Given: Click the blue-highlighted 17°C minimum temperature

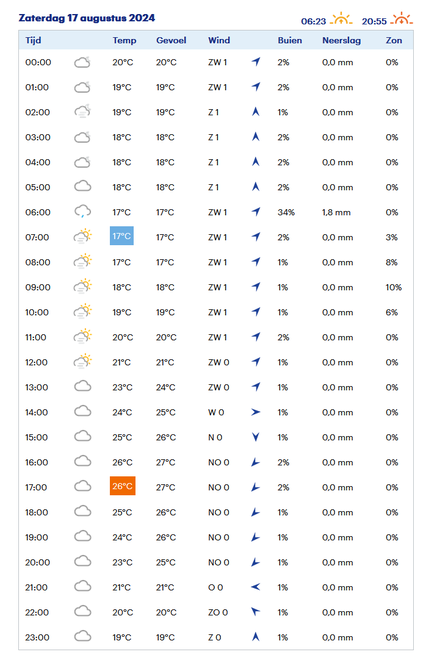Looking at the screenshot, I should click(x=122, y=236).
